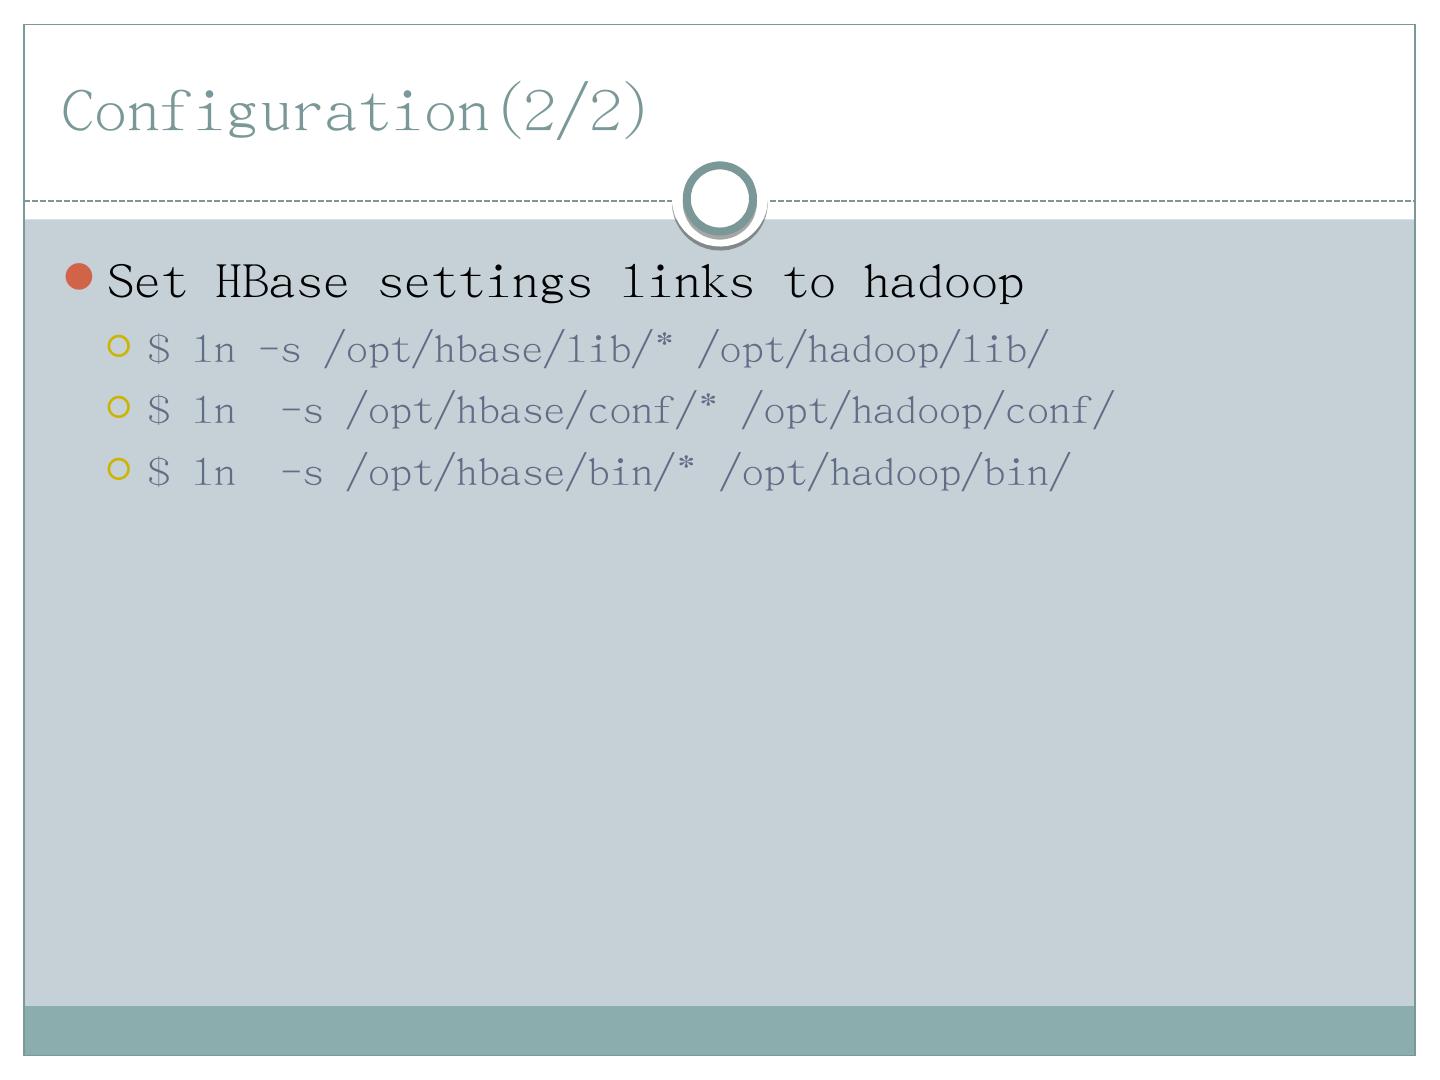Click the yellow bullet beside the bin command
Viewport: 1440px width, 1080px height.
coord(119,469)
